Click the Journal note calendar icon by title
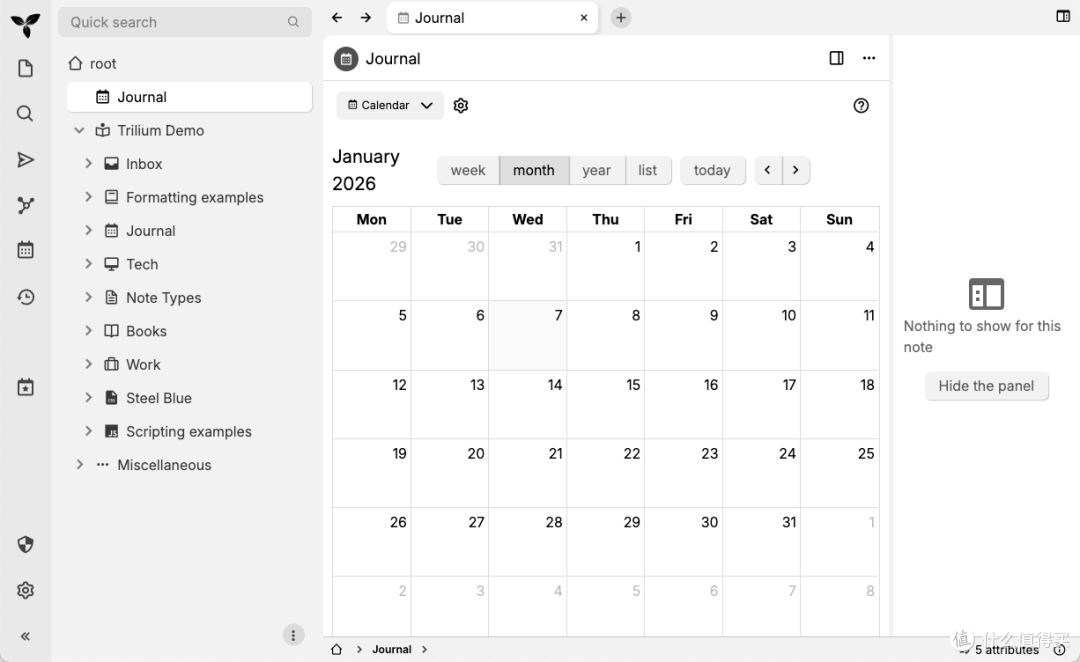The width and height of the screenshot is (1080, 662). click(346, 59)
